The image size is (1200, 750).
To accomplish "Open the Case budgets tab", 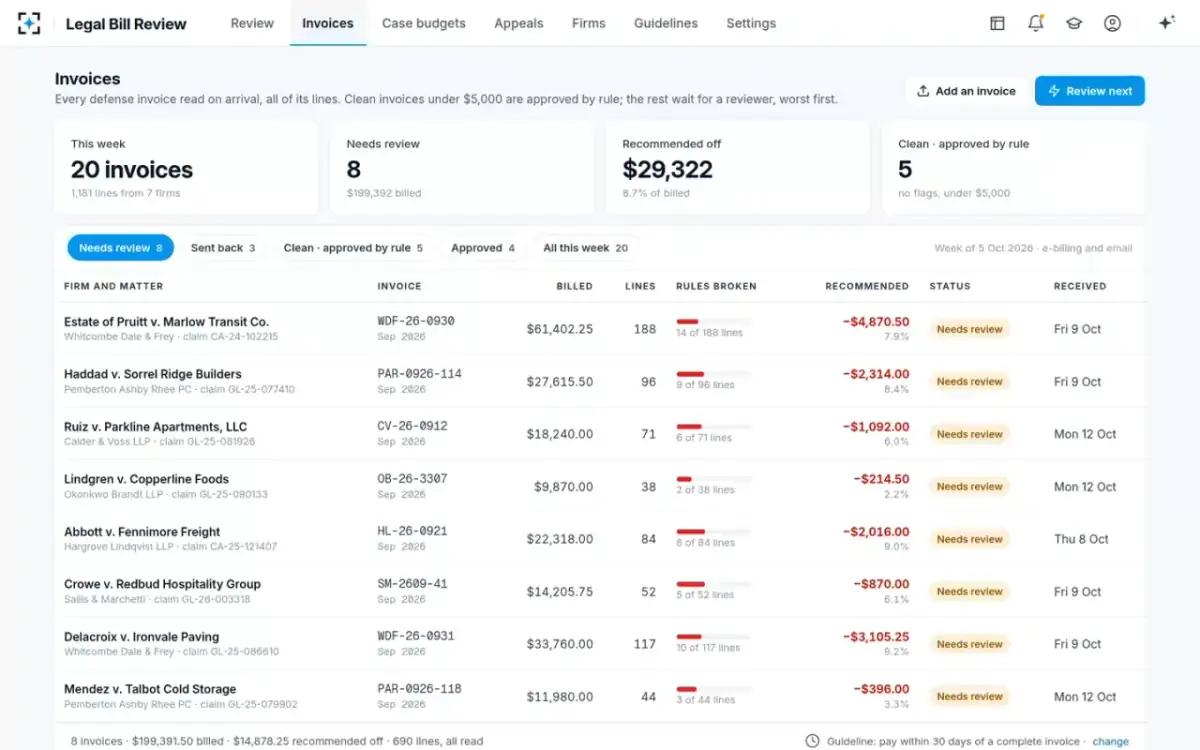I will coord(424,23).
